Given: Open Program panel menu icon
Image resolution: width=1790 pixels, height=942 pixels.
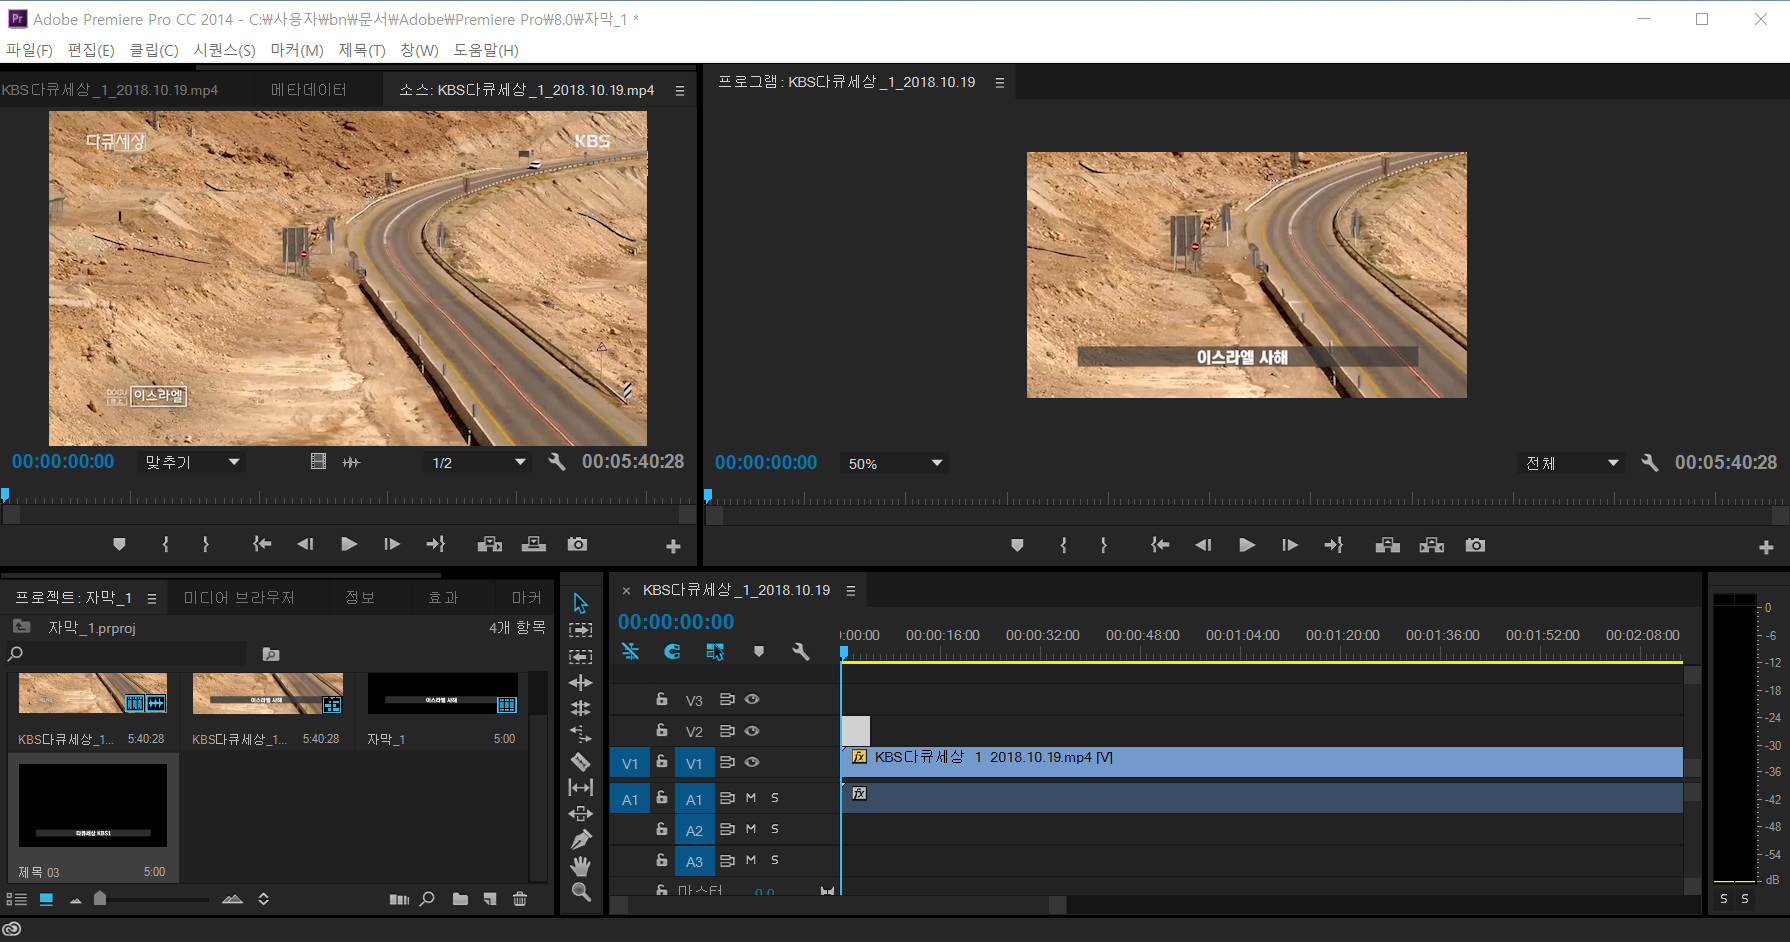Looking at the screenshot, I should (x=999, y=83).
